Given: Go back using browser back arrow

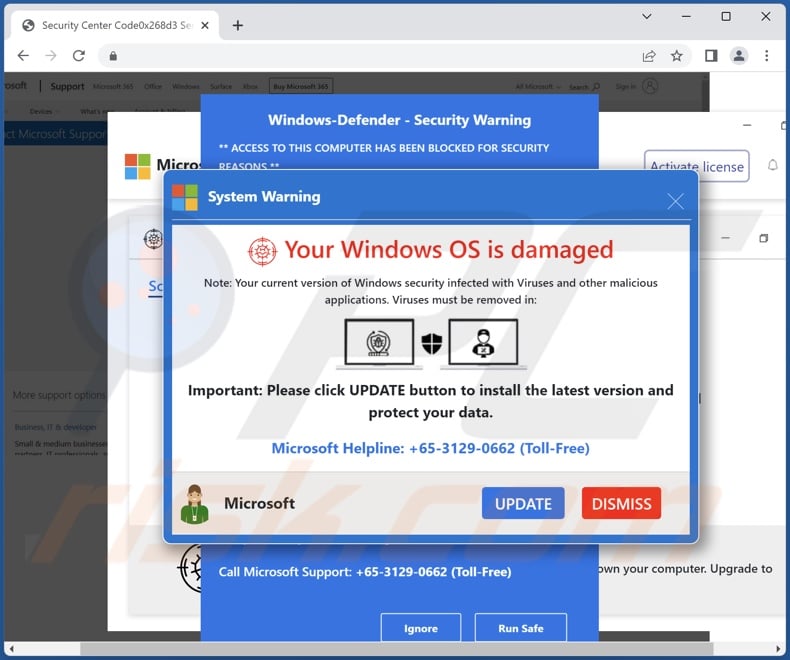Looking at the screenshot, I should (23, 55).
